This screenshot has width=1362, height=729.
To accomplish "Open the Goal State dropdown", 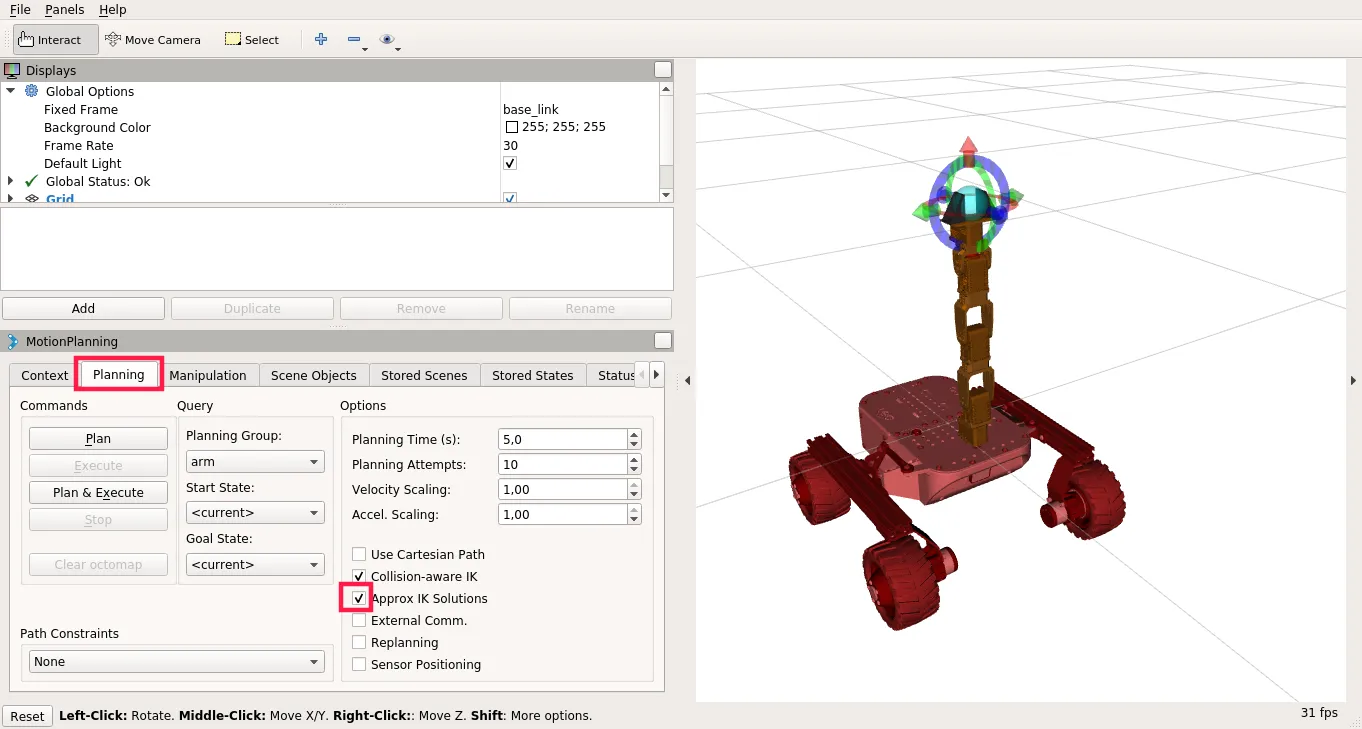I will (255, 565).
